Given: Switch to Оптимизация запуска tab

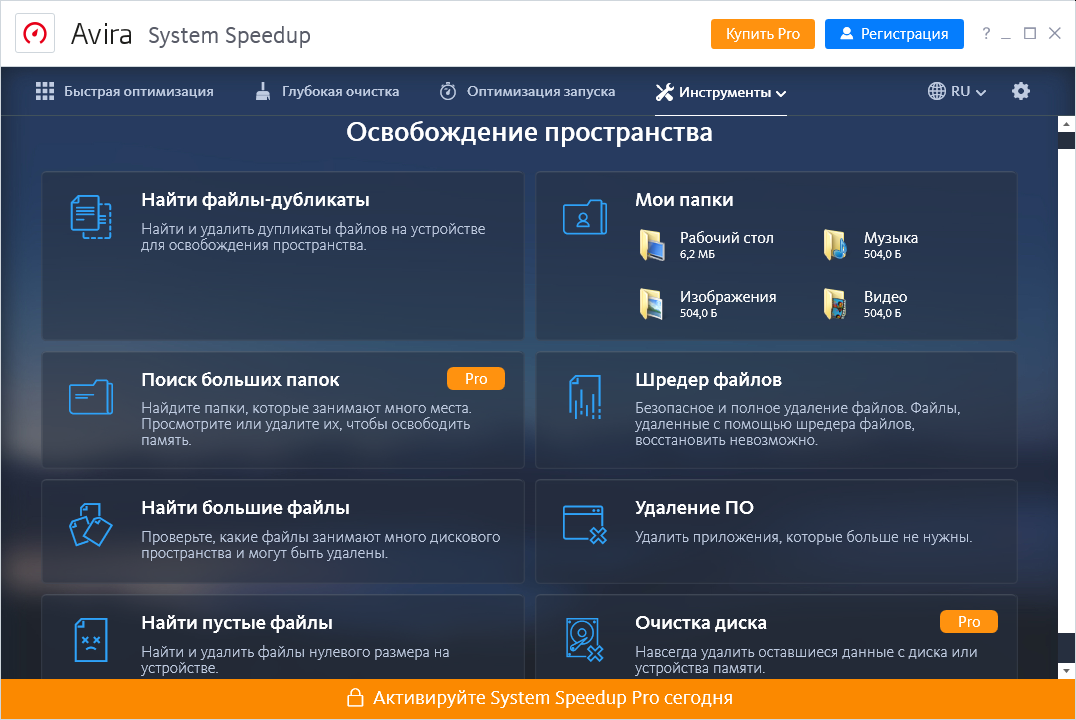Looking at the screenshot, I should point(528,91).
